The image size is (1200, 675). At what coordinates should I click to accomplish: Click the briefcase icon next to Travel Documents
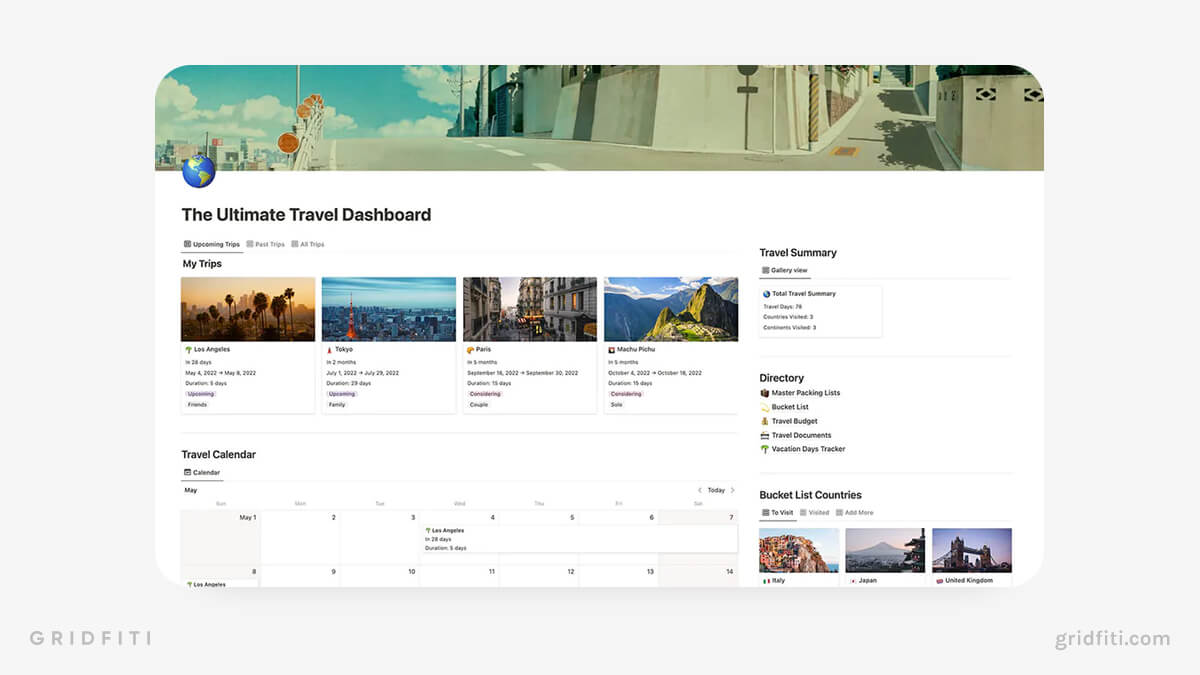point(764,435)
